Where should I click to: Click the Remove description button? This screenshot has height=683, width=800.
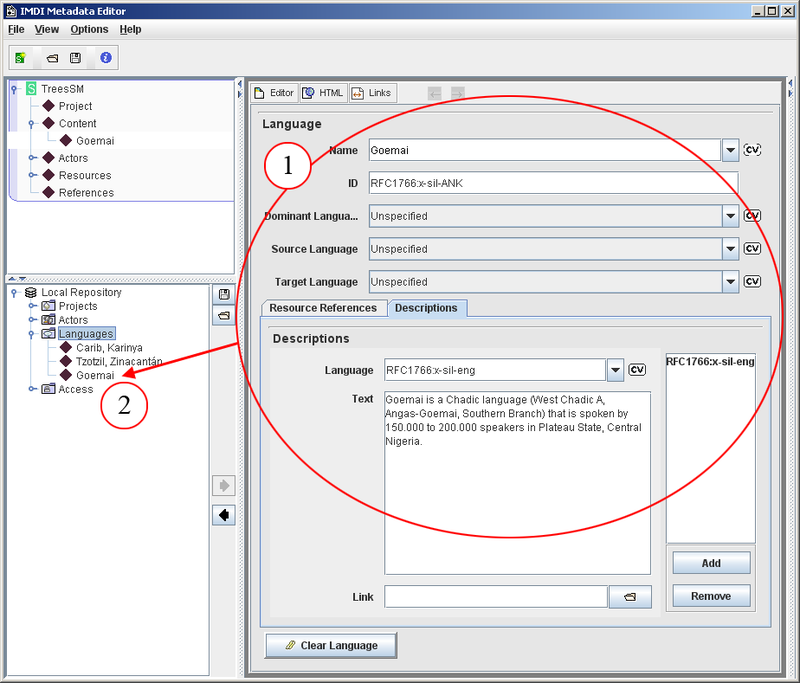pyautogui.click(x=711, y=596)
